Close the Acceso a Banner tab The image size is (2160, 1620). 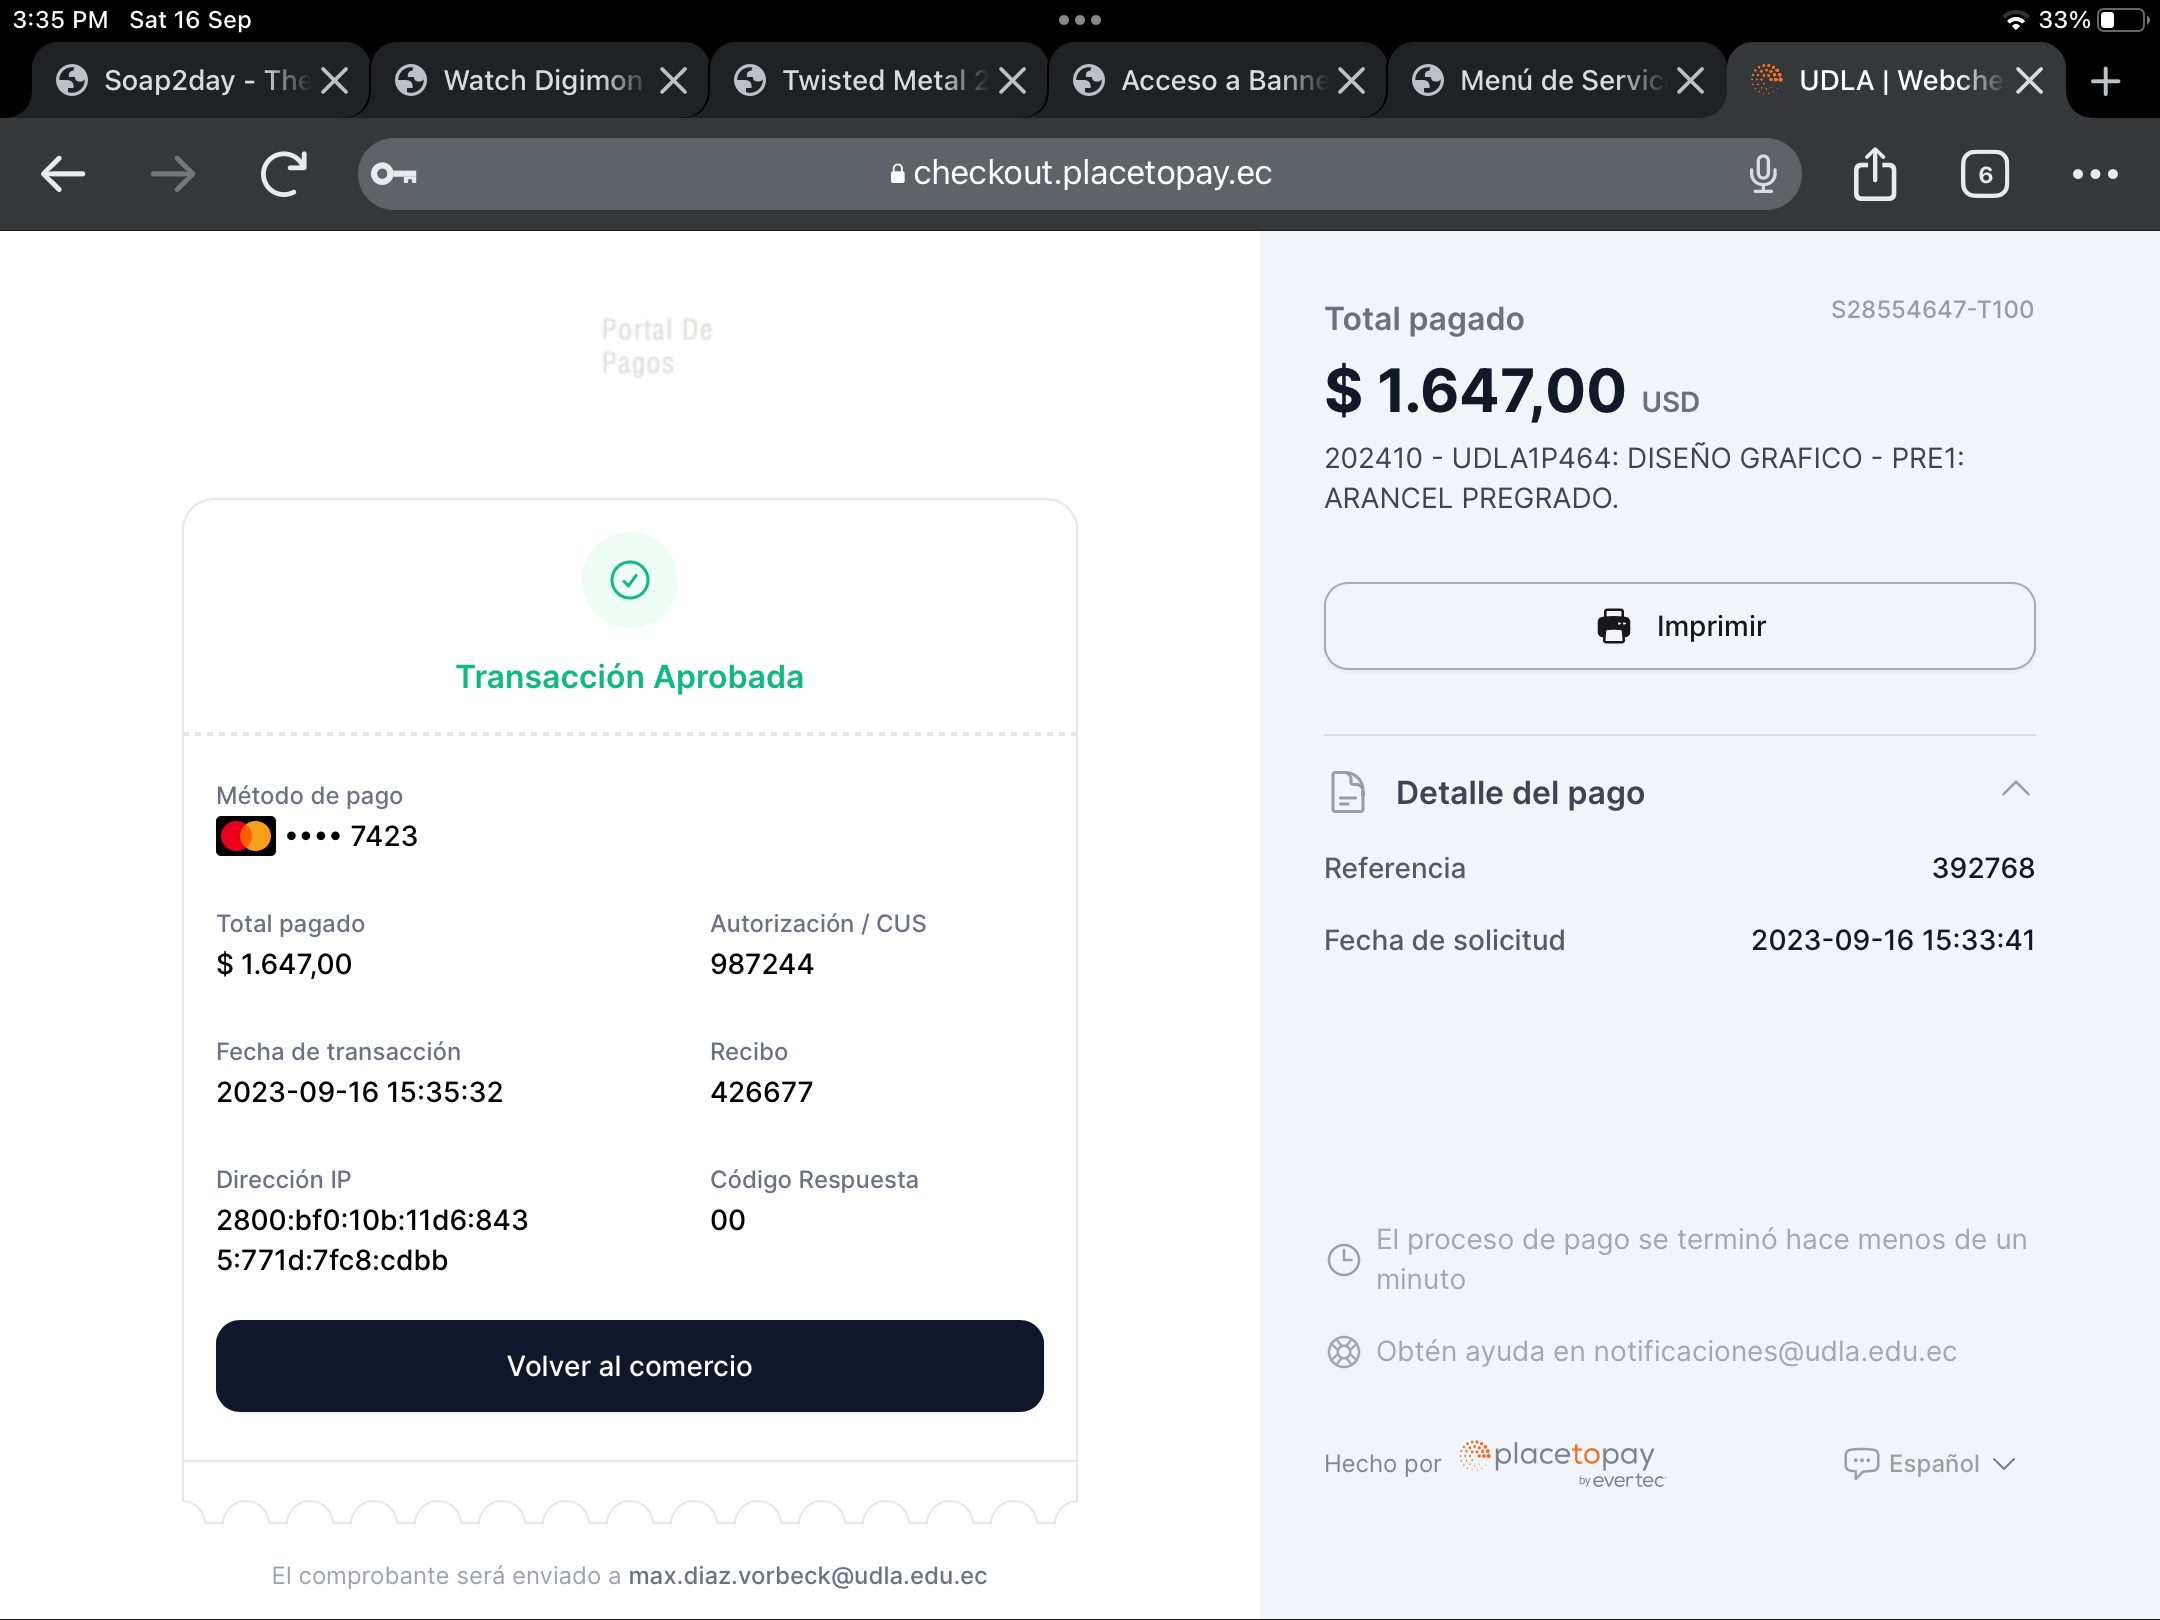pos(1352,81)
